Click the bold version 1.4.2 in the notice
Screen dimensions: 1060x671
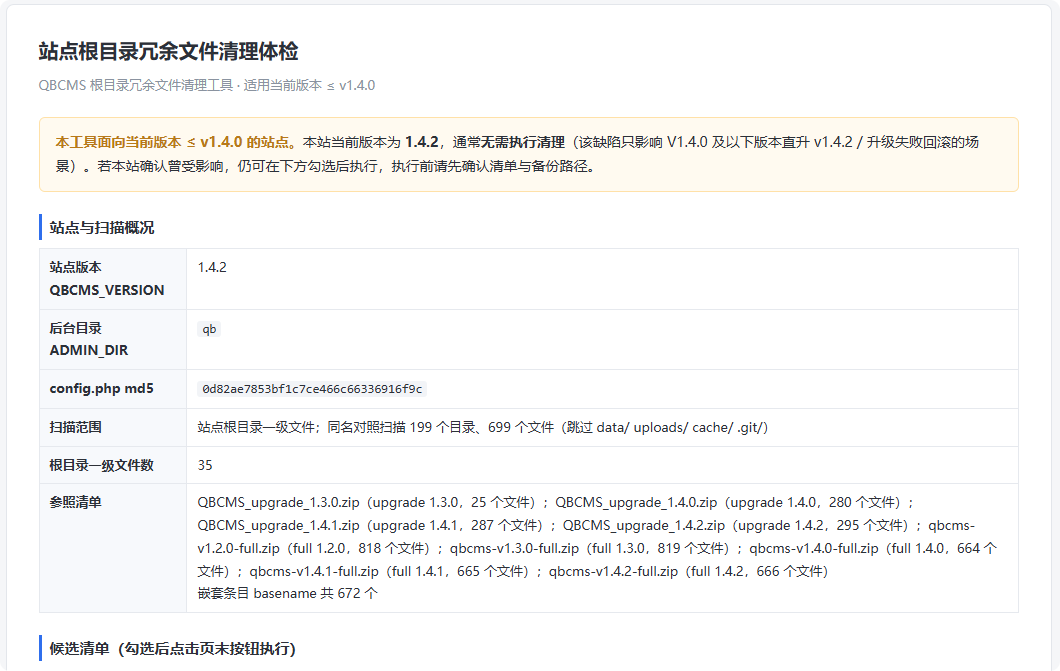pyautogui.click(x=422, y=142)
